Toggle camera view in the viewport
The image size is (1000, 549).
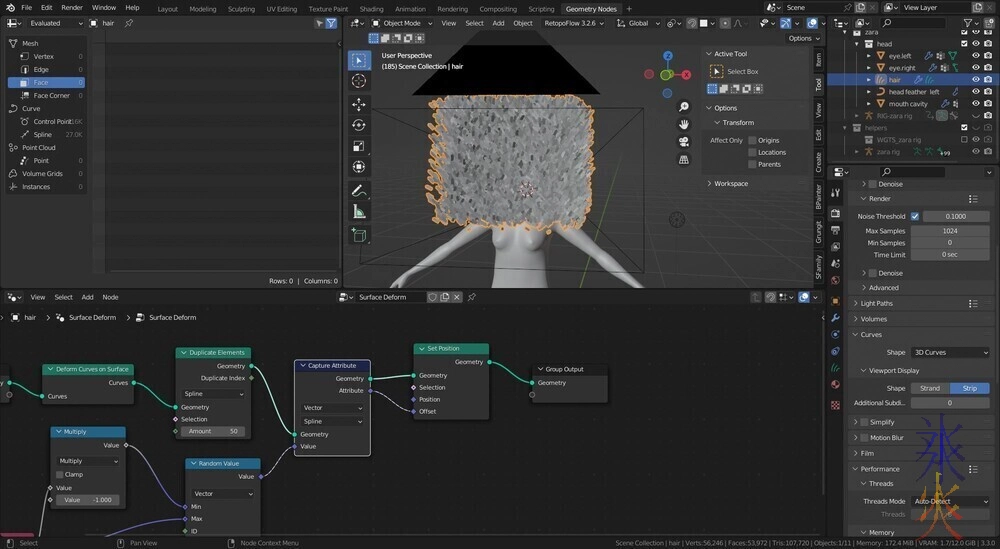point(684,141)
